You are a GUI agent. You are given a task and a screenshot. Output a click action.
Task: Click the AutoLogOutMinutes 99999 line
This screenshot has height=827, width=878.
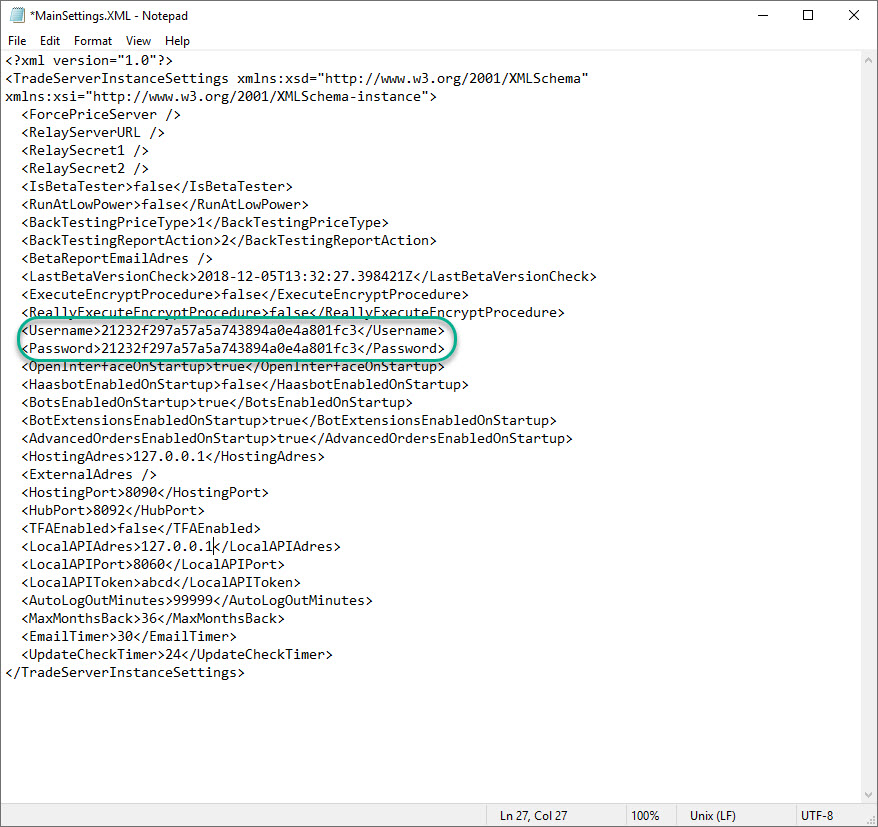pyautogui.click(x=197, y=600)
